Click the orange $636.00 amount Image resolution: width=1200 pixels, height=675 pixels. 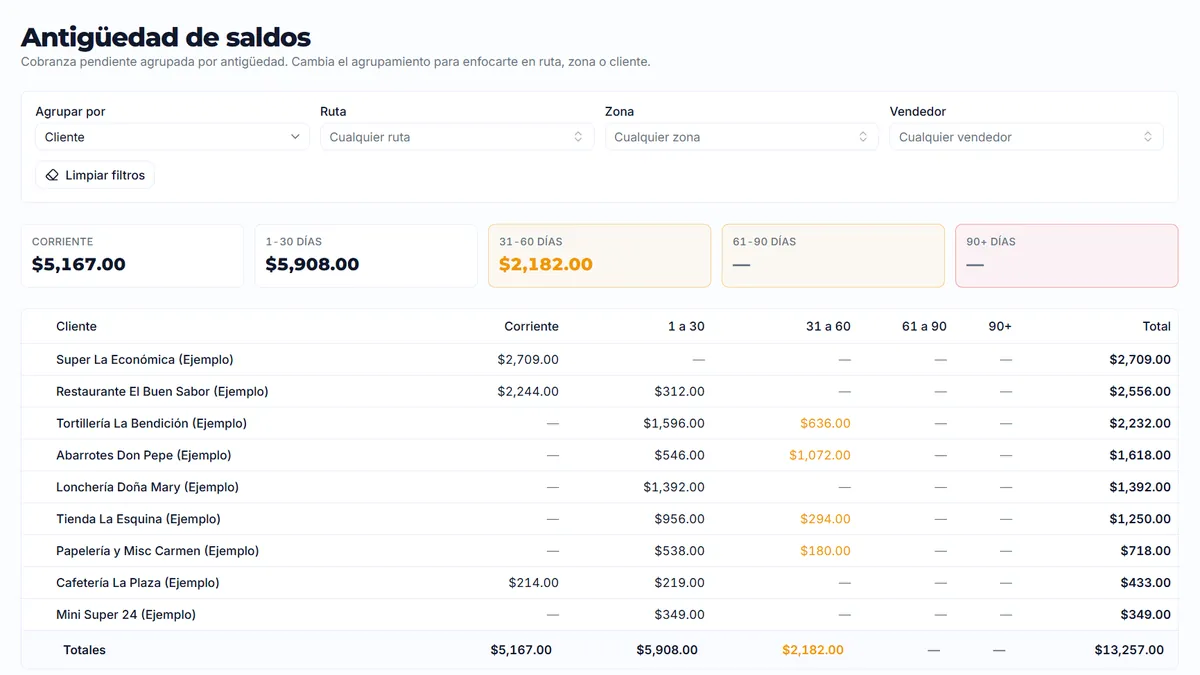point(825,424)
